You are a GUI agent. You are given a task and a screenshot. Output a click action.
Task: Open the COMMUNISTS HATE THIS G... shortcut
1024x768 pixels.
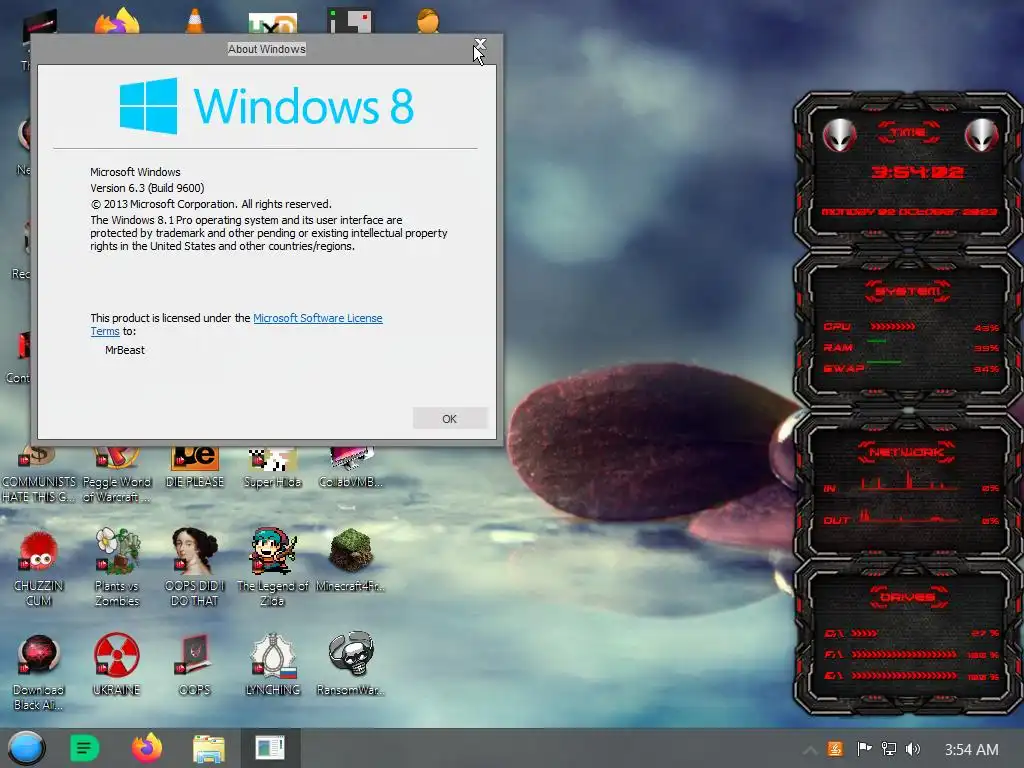39,474
